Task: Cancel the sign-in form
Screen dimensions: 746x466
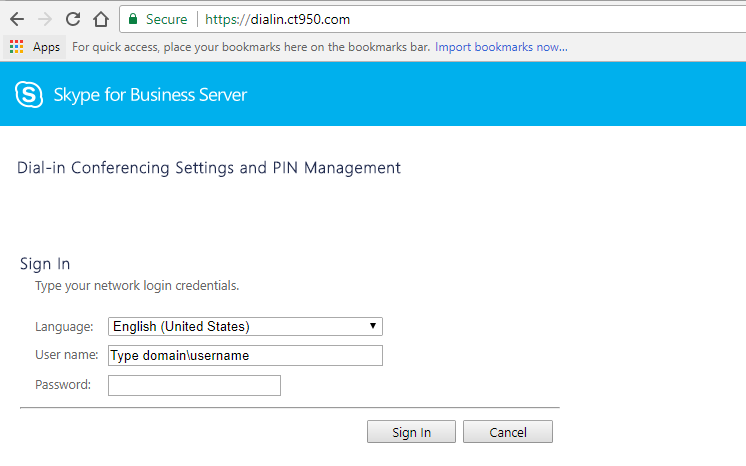Action: coord(508,432)
